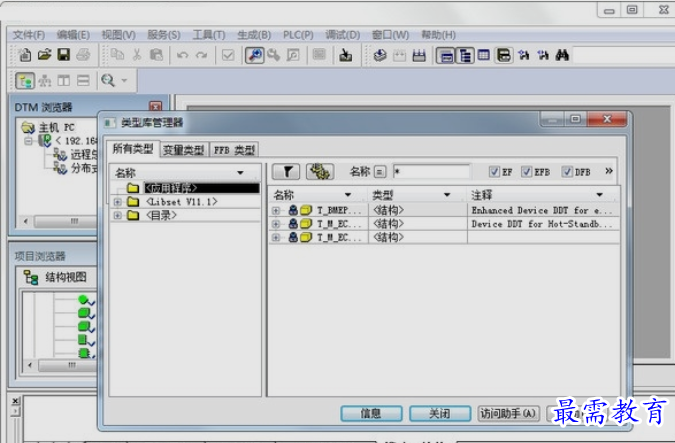
Task: Open the zoom dropdown arrow in second toolbar
Action: (x=124, y=80)
